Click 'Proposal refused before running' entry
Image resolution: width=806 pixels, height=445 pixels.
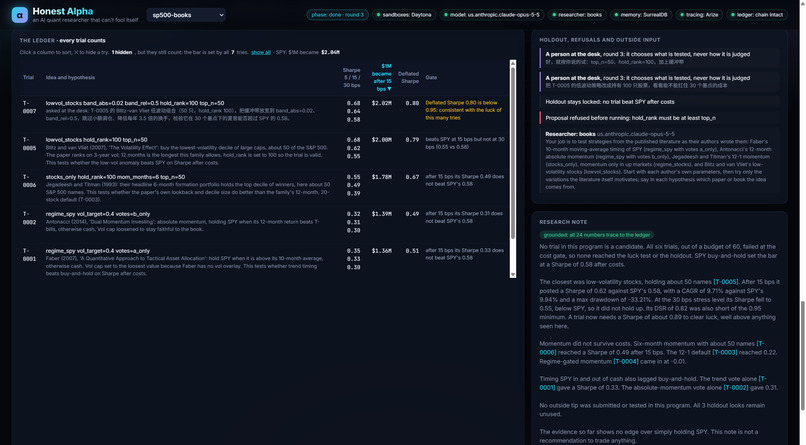(660, 118)
